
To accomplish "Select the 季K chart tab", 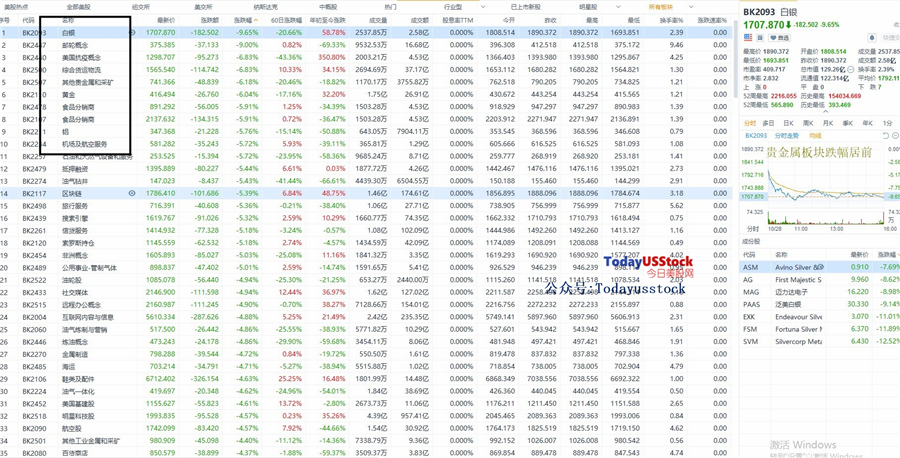I will click(847, 123).
